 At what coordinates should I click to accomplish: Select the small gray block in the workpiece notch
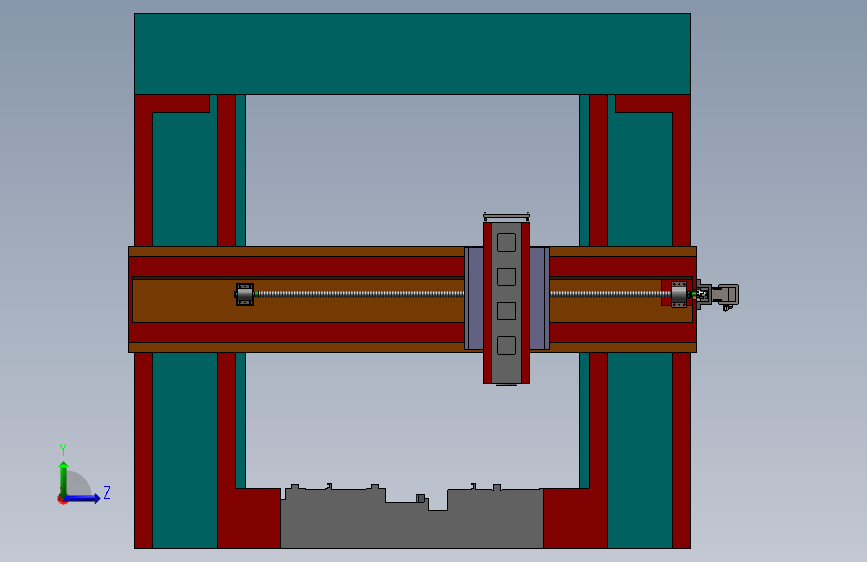420,498
